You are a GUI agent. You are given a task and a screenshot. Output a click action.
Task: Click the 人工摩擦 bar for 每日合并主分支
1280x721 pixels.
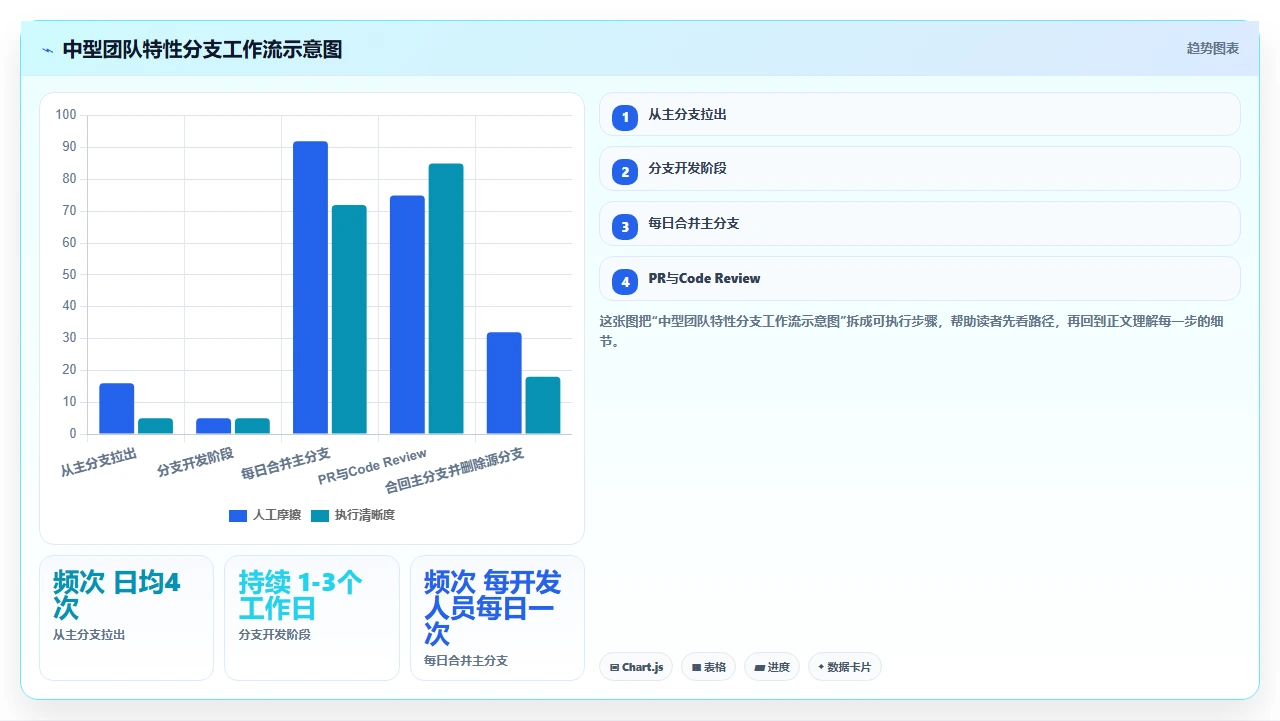[x=310, y=288]
